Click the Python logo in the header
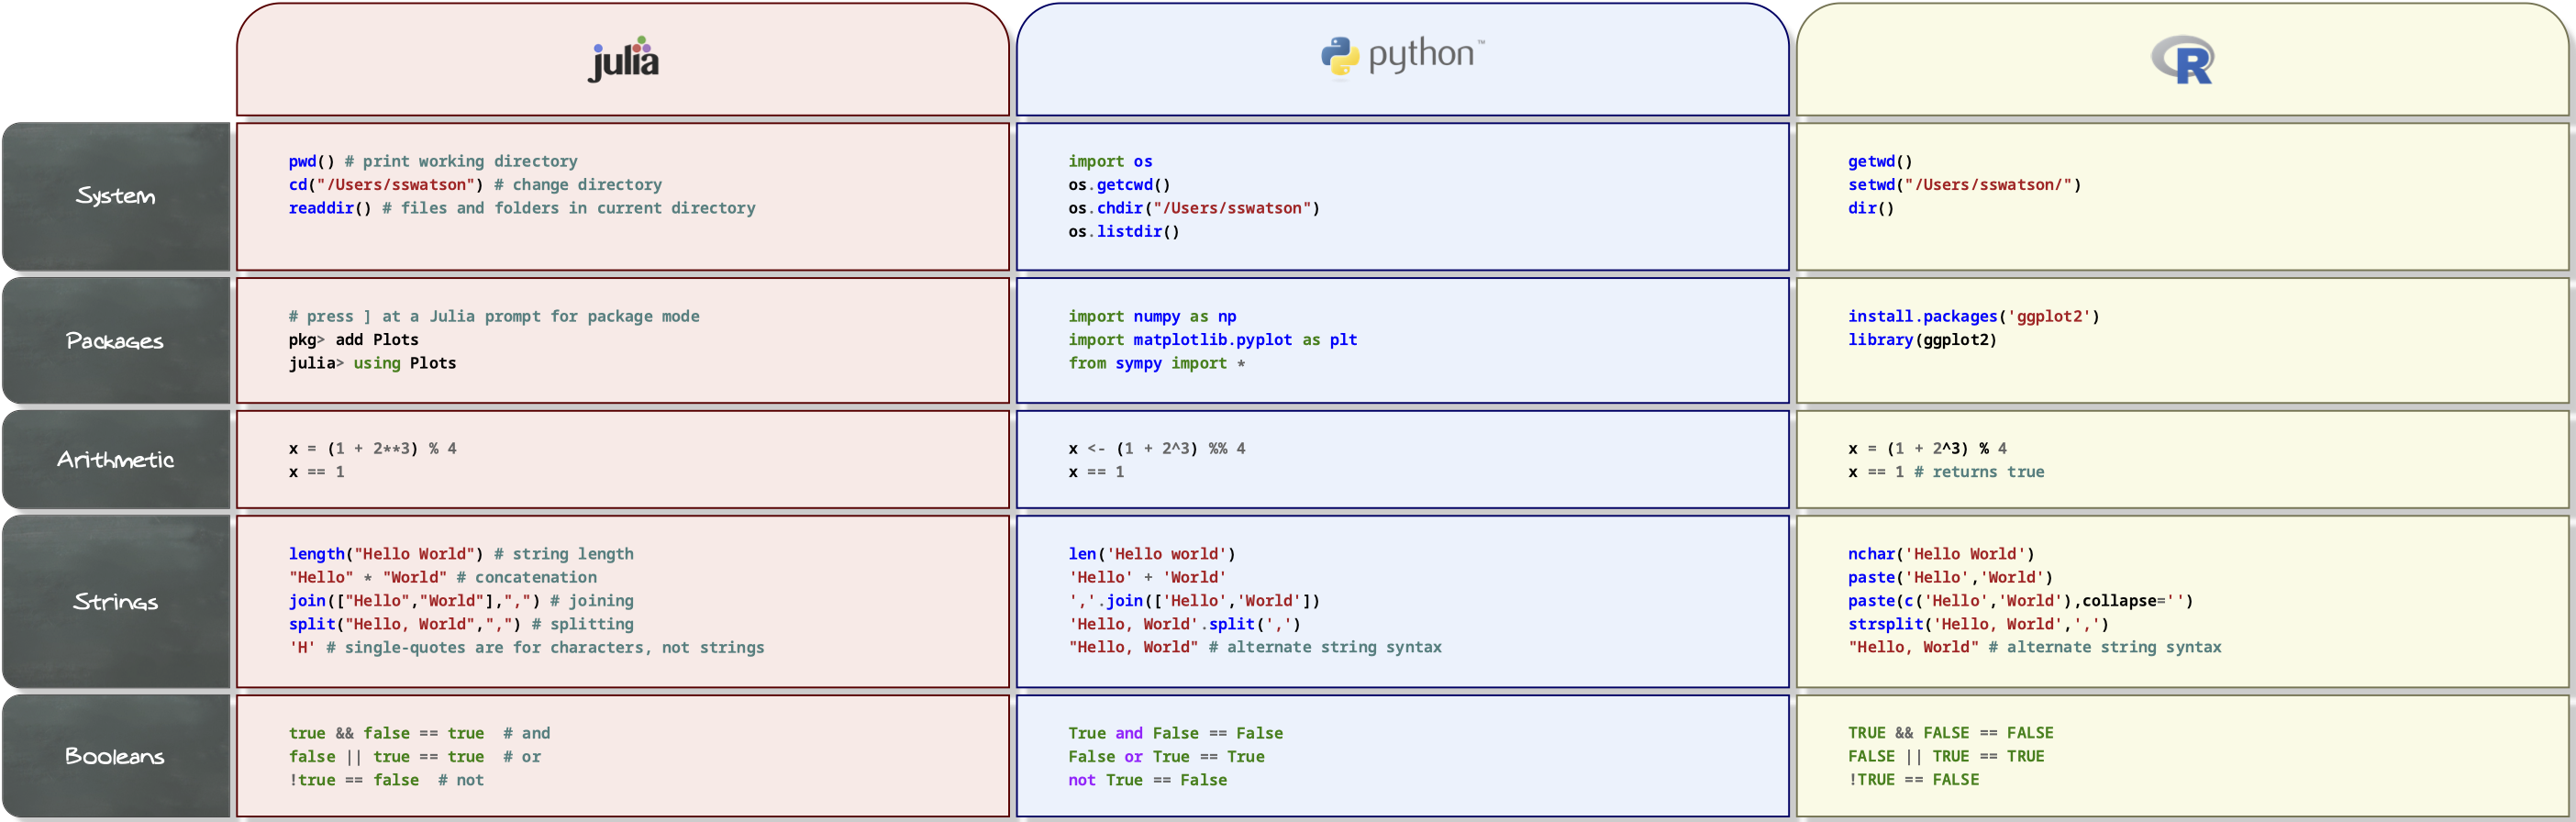 [1402, 56]
